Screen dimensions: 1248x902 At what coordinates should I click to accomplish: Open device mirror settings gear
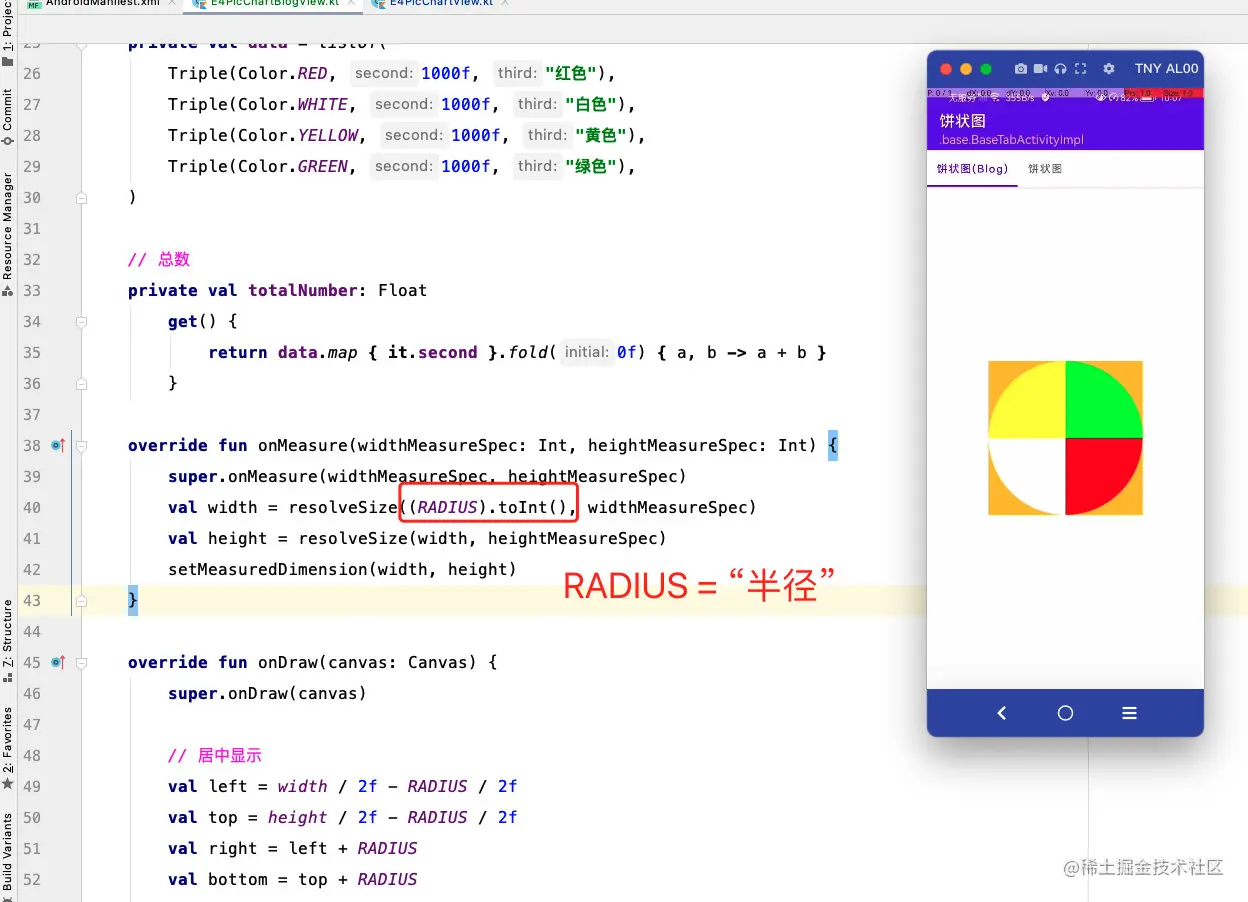[x=1108, y=69]
